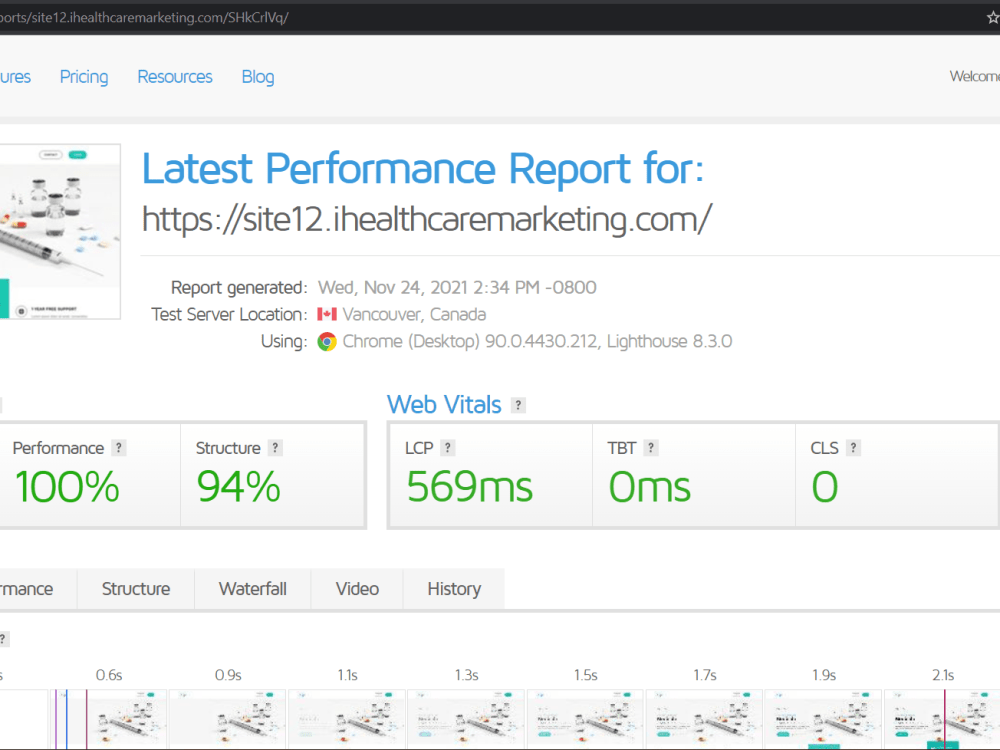The height and width of the screenshot is (750, 1000).
Task: Click the 94% Structure score
Action: (x=239, y=487)
